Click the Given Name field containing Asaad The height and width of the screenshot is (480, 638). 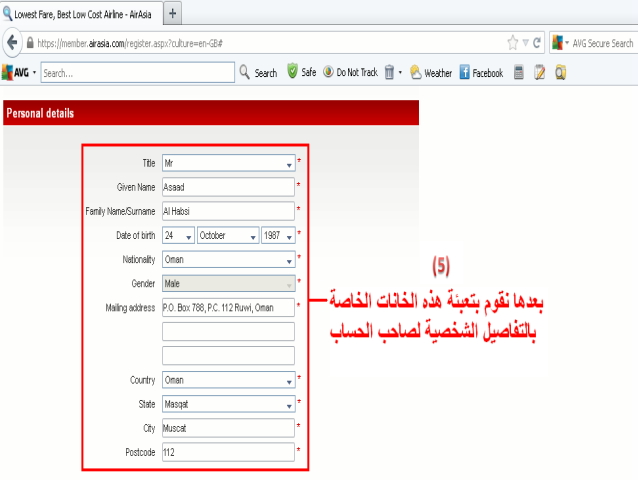(227, 186)
